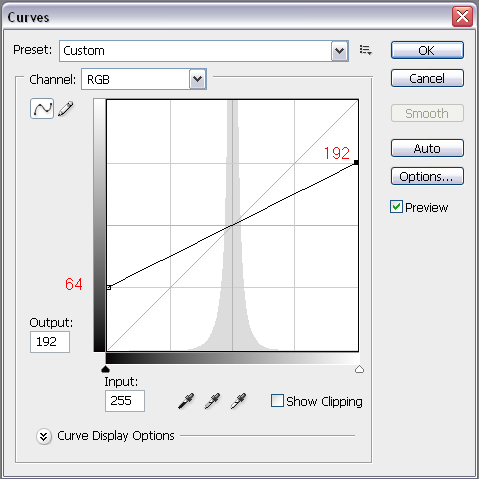Open the Preset dropdown
The width and height of the screenshot is (479, 479).
(204, 51)
